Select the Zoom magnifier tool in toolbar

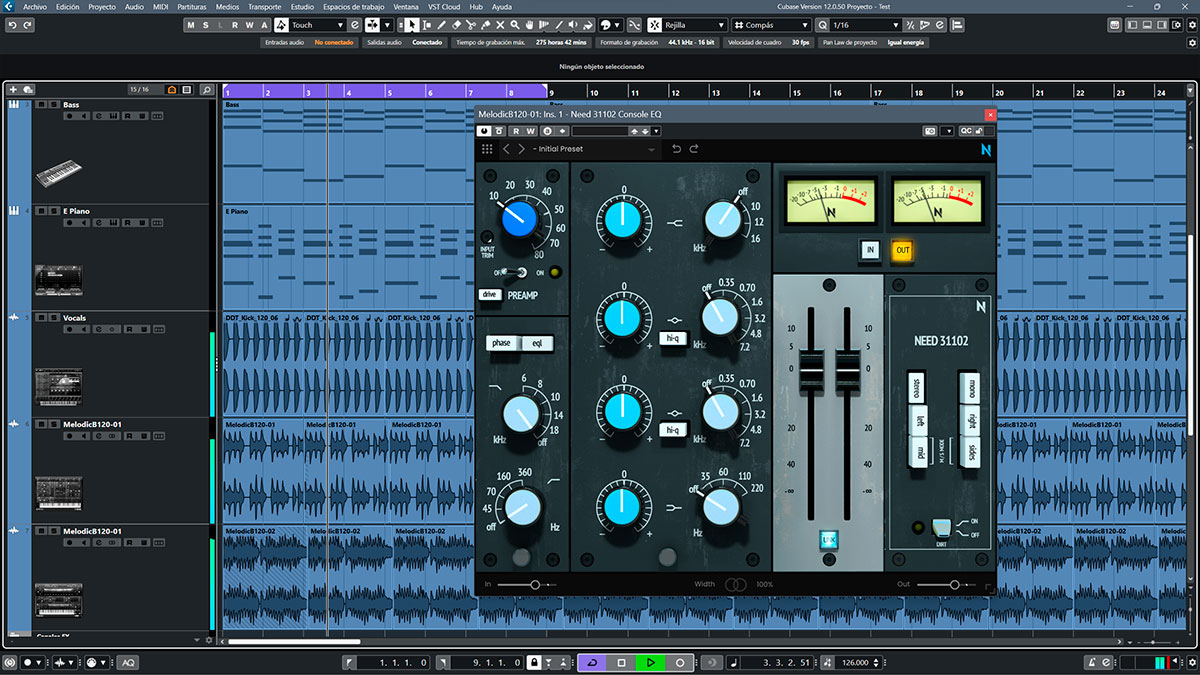click(x=515, y=24)
